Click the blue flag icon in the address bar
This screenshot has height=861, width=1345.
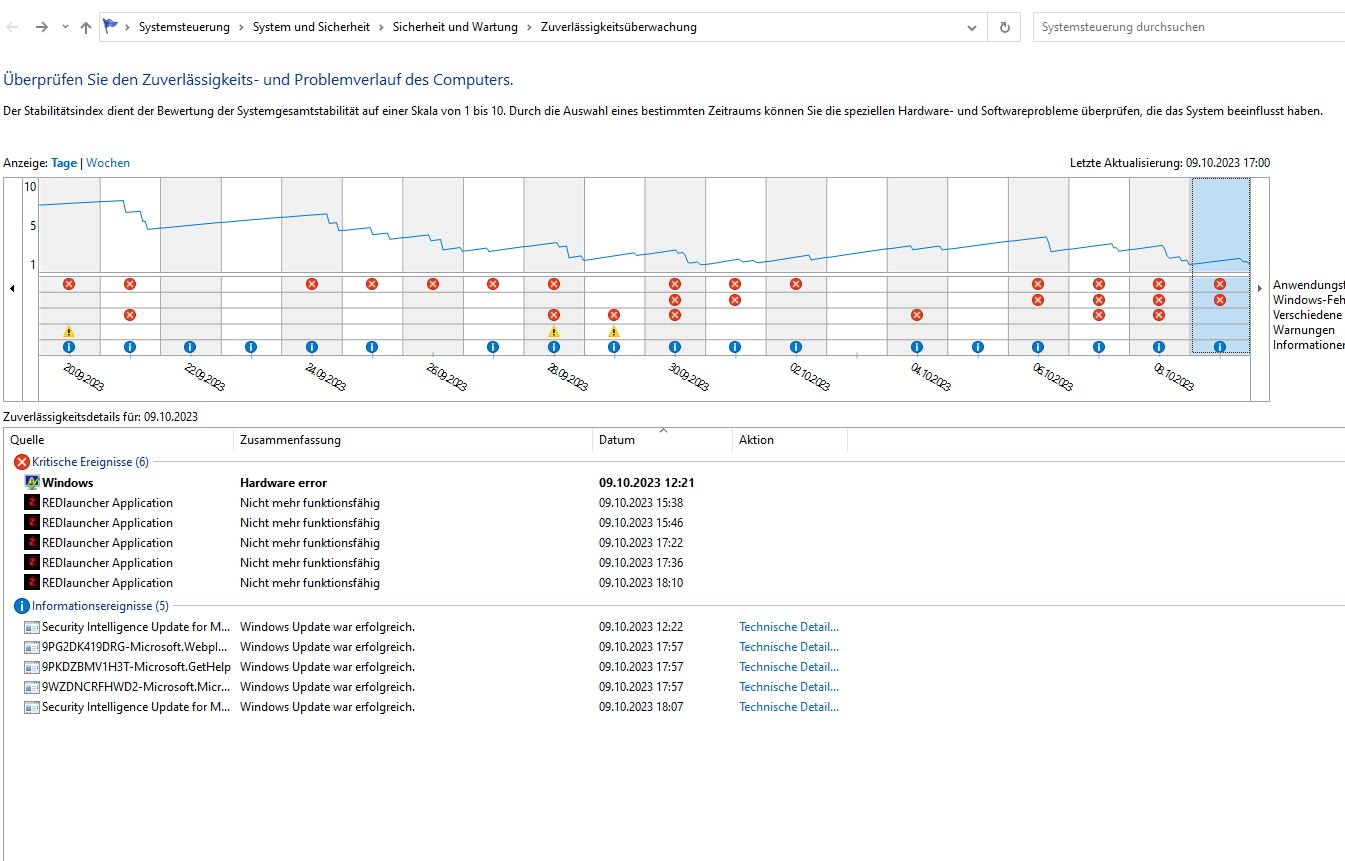[110, 27]
